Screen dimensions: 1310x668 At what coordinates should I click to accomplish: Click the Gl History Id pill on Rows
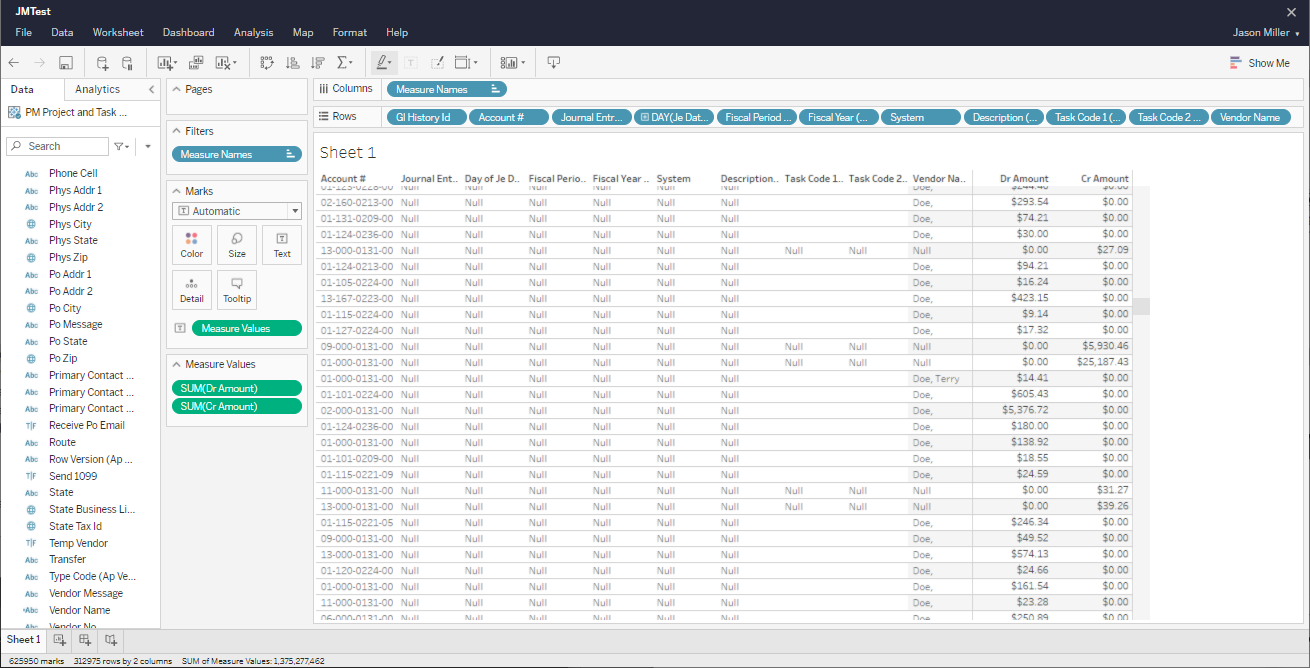tap(425, 117)
